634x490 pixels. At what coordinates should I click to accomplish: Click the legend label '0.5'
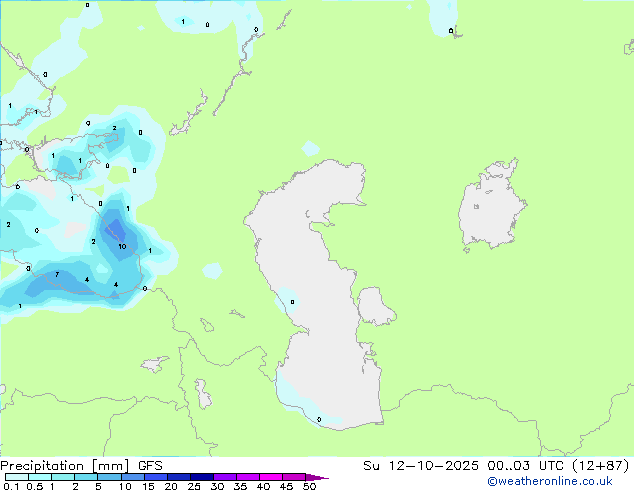point(35,486)
